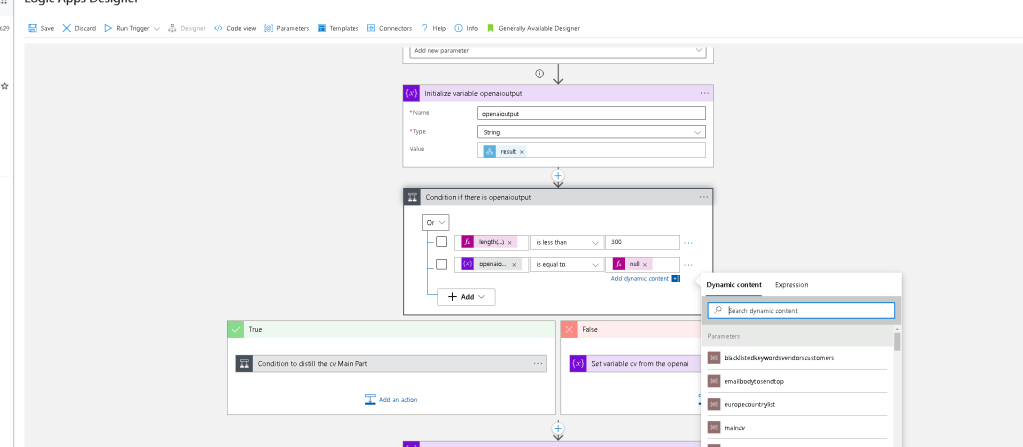Open Set variable cv from the openai step
Viewport: 1023px width, 447px height.
coord(635,363)
